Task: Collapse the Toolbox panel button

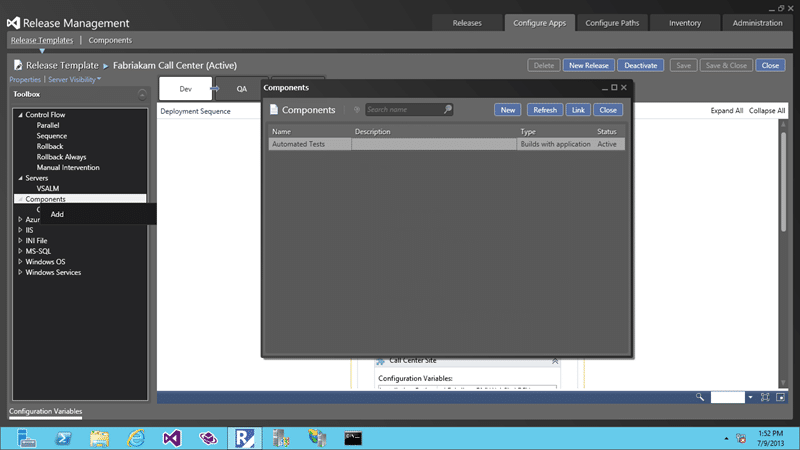Action: [x=142, y=94]
